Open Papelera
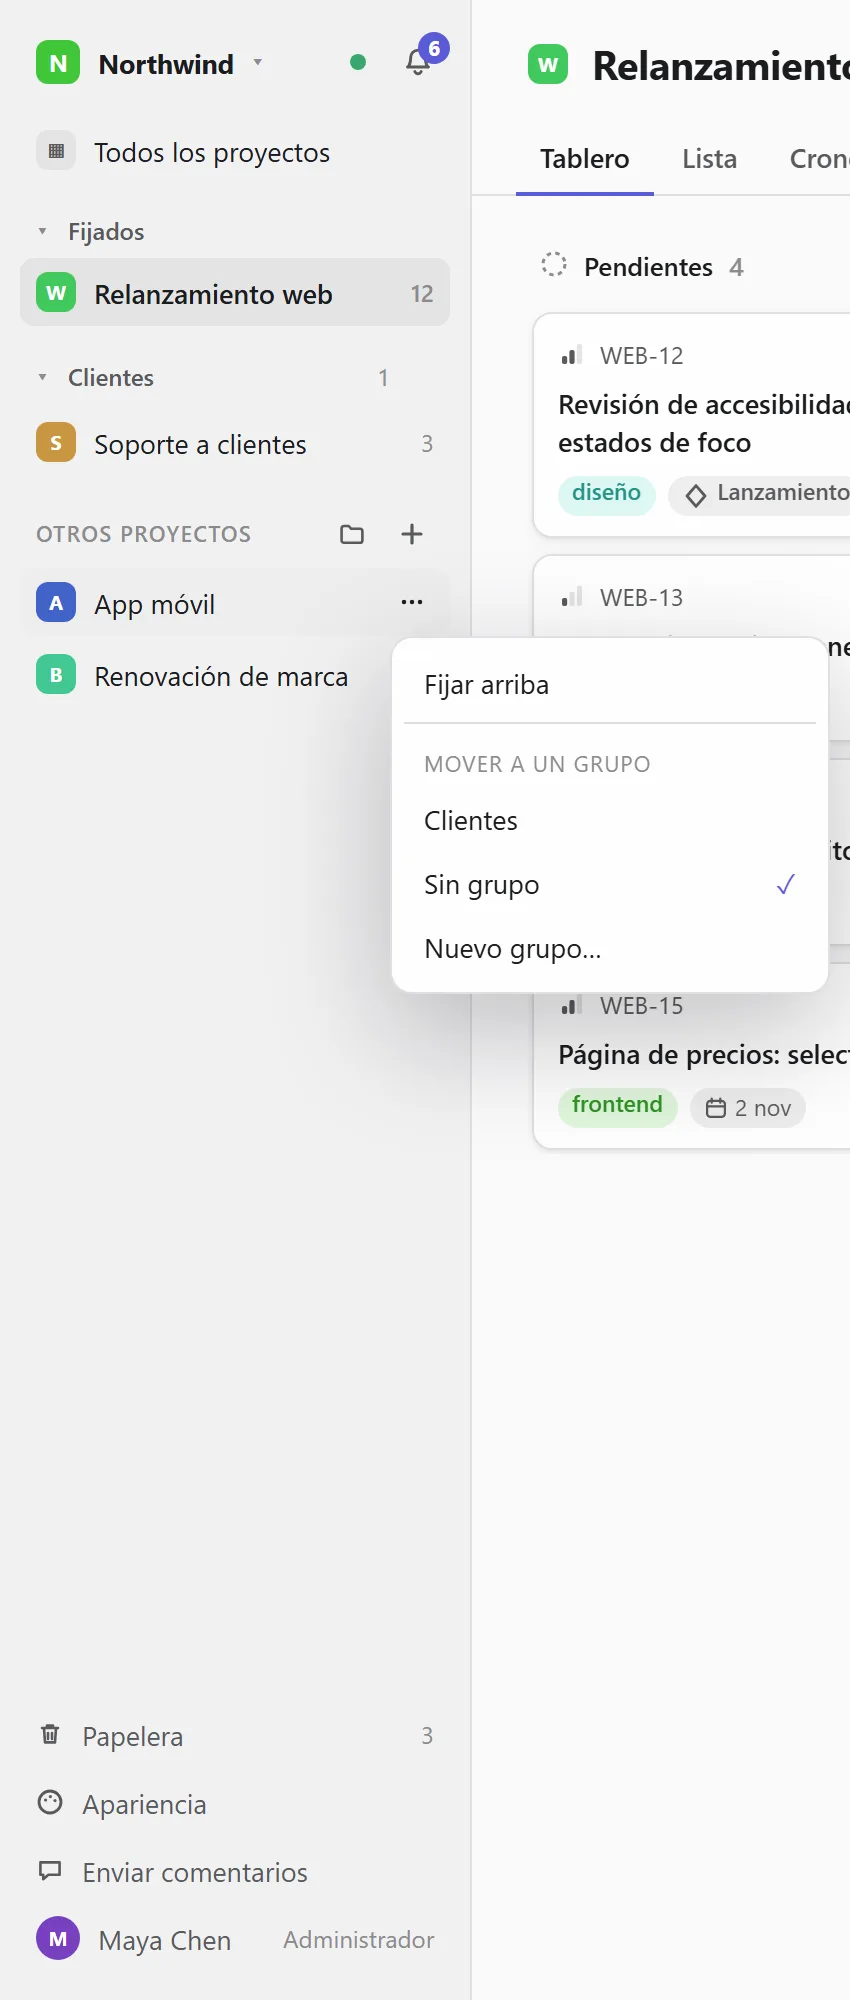The width and height of the screenshot is (850, 2000). click(x=235, y=1736)
